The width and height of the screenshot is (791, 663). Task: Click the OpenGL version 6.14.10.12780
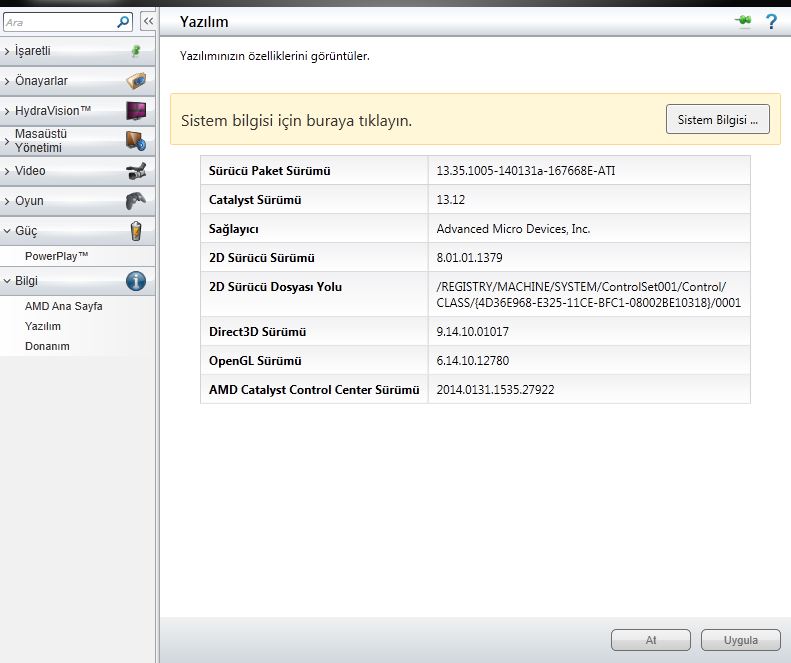(x=473, y=361)
